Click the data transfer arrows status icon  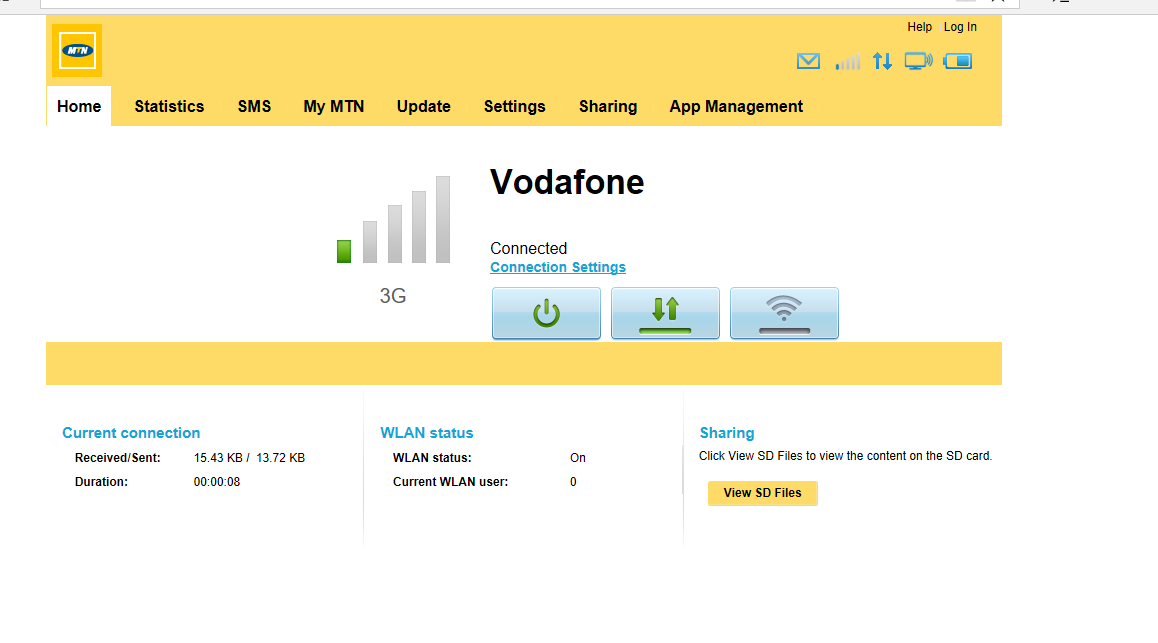click(x=883, y=61)
